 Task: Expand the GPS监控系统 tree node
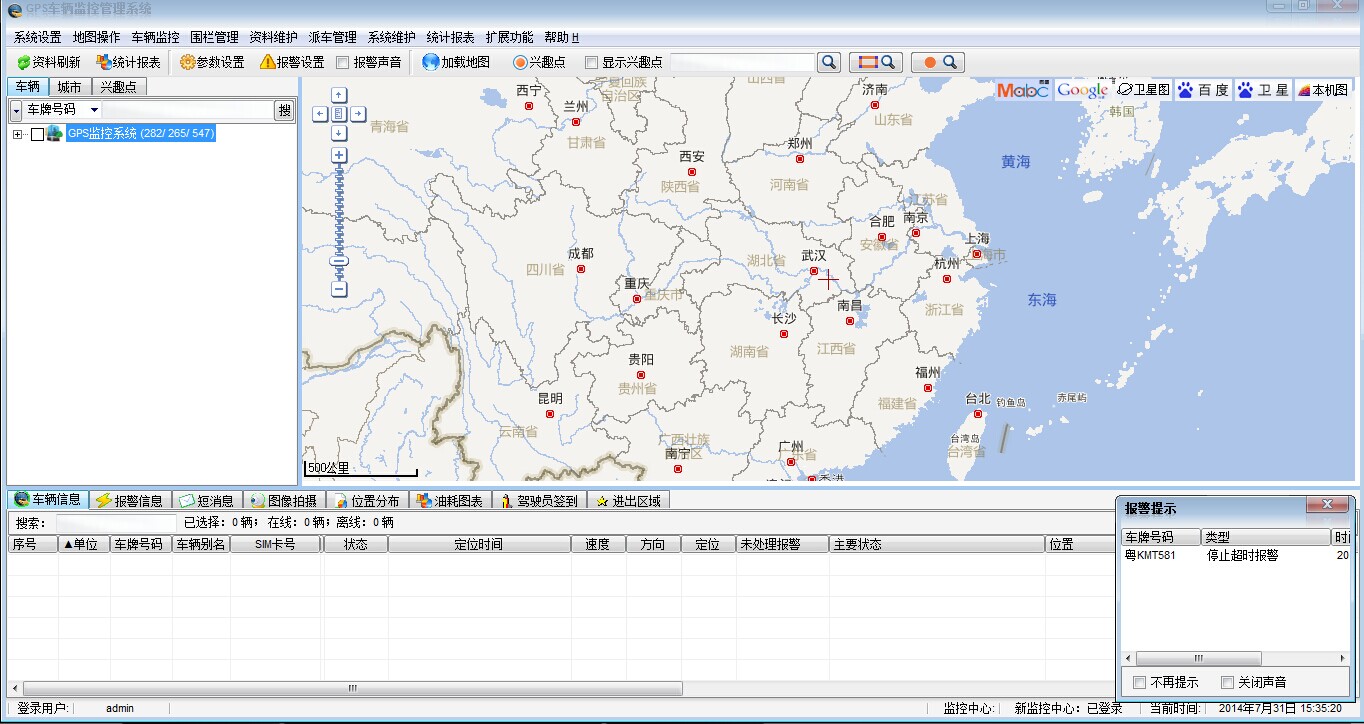coord(18,134)
